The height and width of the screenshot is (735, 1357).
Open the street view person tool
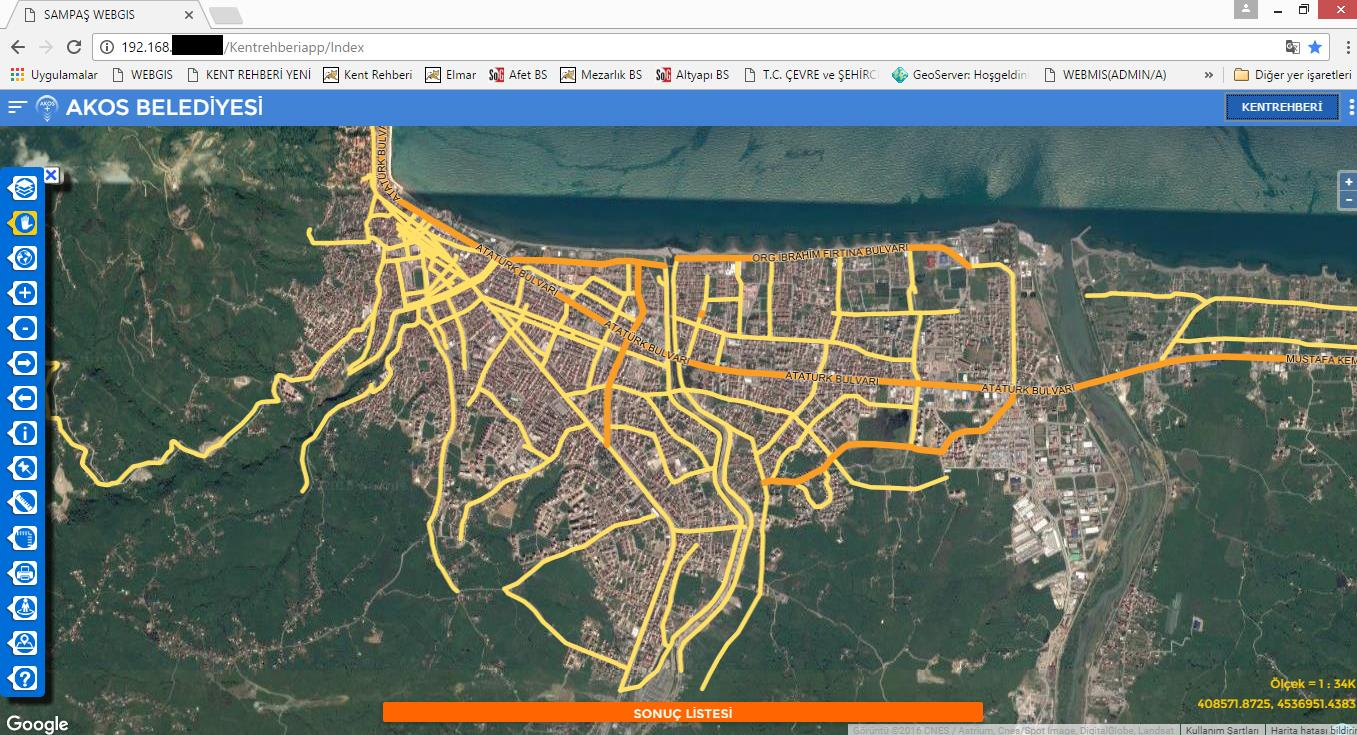click(24, 607)
